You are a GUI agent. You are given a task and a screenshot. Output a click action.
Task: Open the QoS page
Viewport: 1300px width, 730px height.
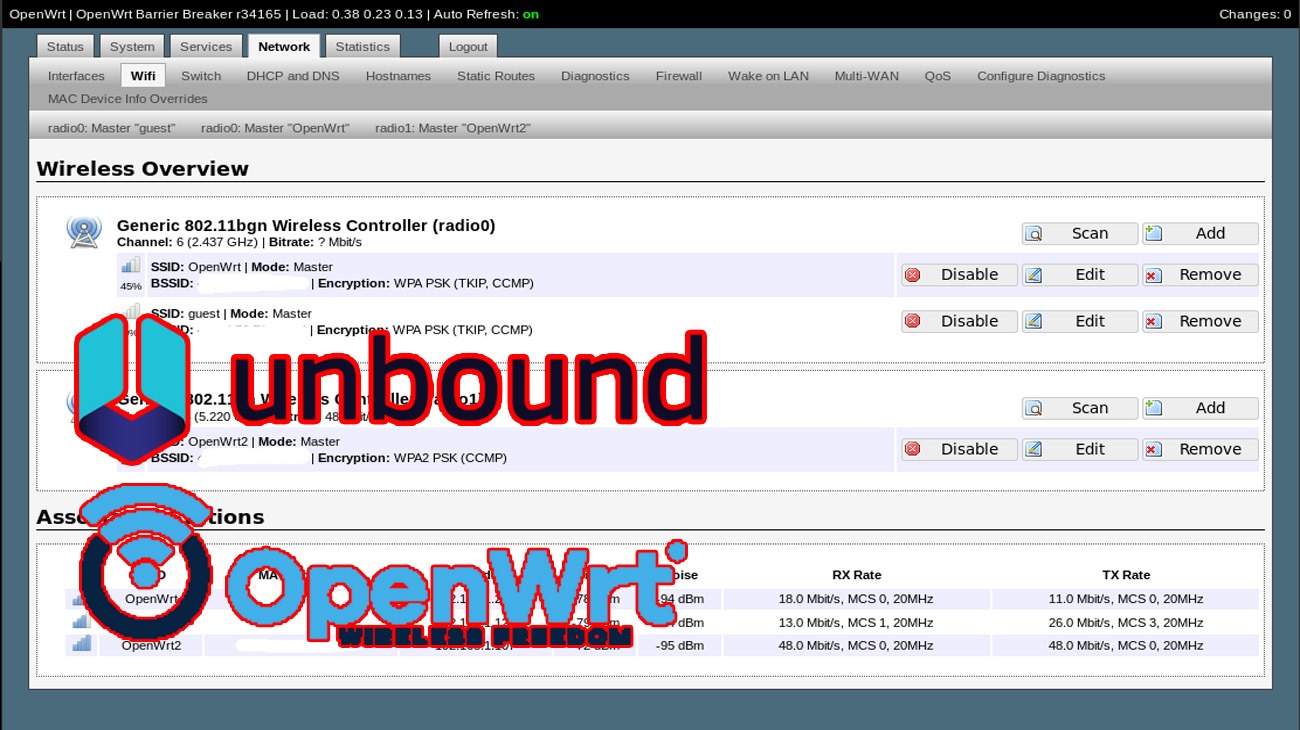coord(938,76)
